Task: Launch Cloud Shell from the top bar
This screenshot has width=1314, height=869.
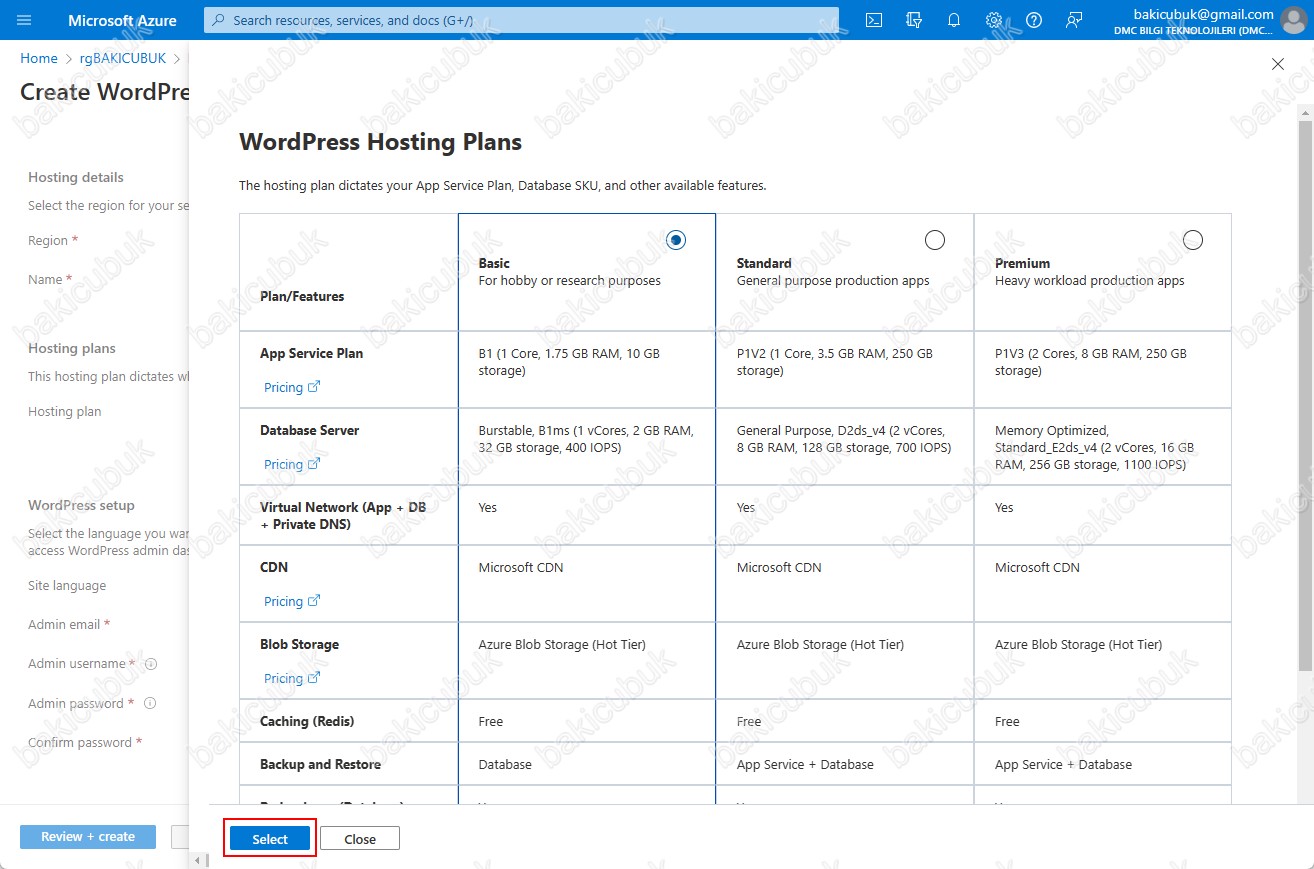Action: coord(874,20)
